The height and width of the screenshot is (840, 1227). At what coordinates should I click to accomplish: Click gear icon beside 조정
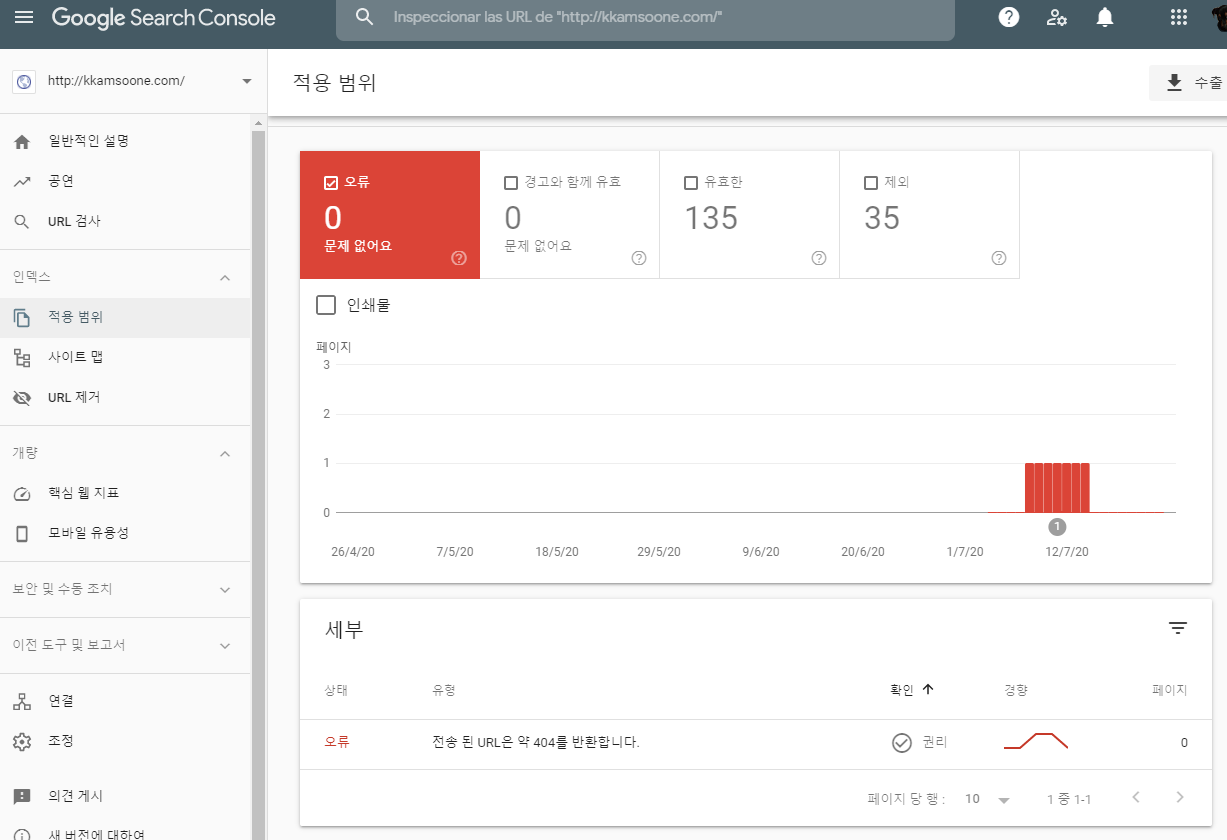point(22,742)
